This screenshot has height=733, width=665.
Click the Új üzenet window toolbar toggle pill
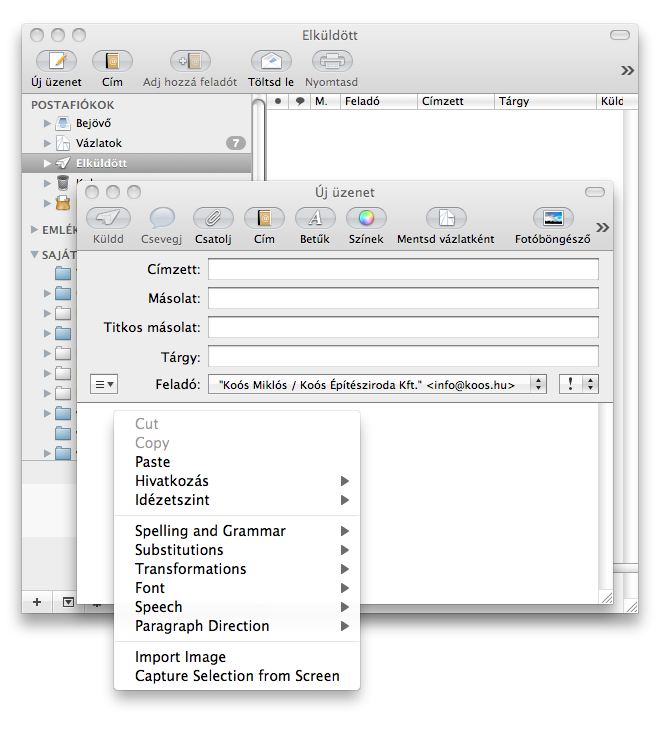click(594, 192)
